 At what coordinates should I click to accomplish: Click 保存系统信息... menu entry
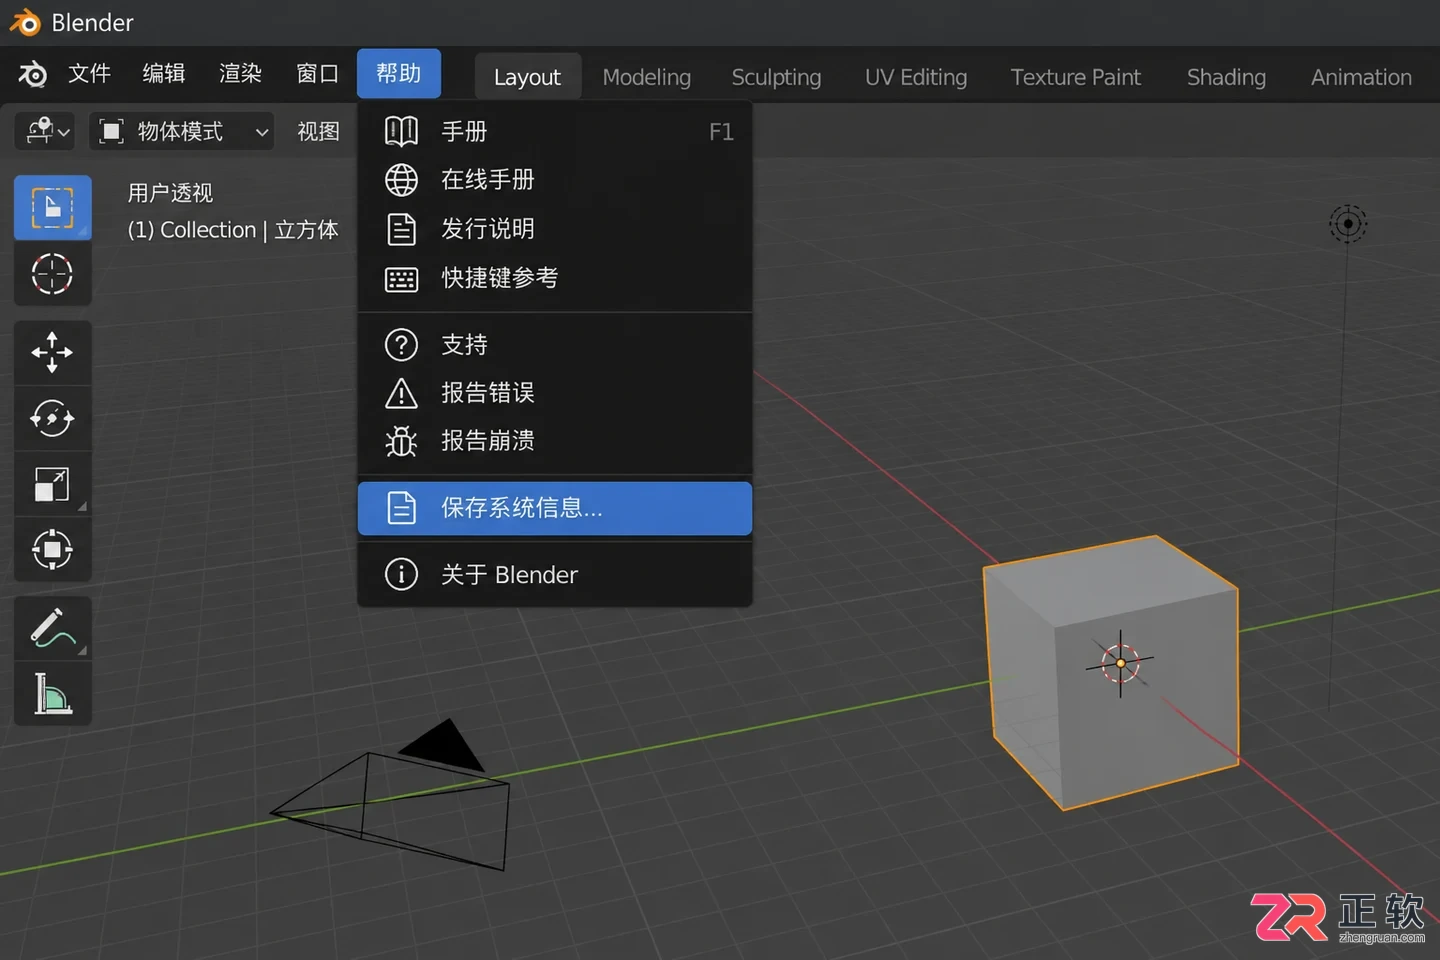click(x=555, y=508)
